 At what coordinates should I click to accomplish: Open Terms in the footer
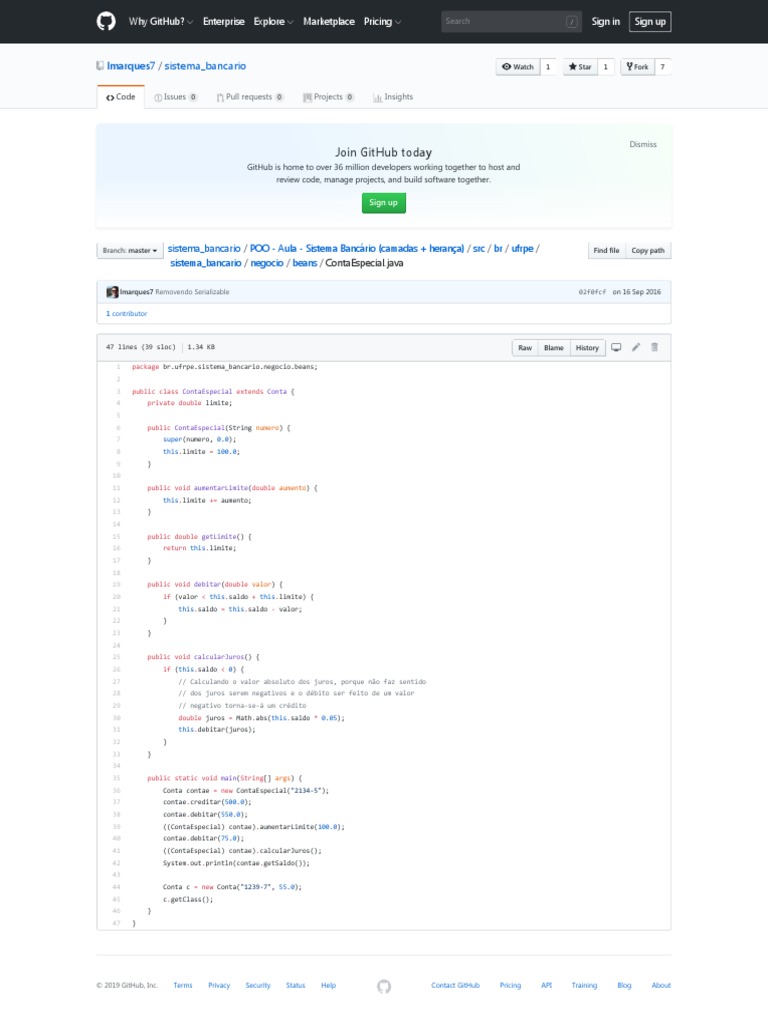click(183, 985)
